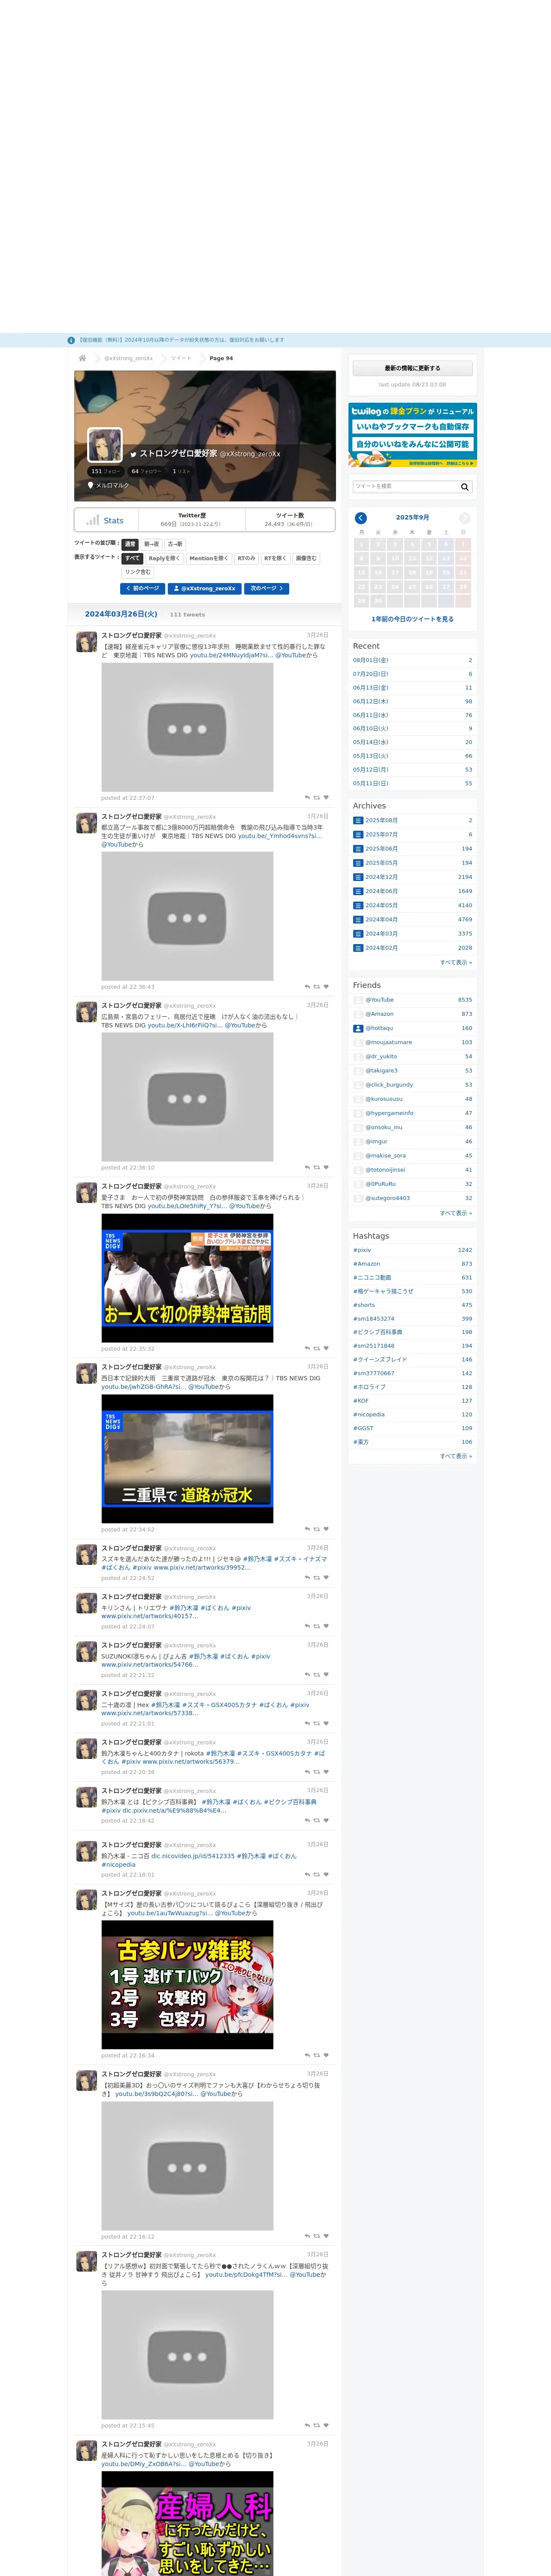551x2576 pixels.
Task: Click 最新の情報に更新する button
Action: pos(412,368)
